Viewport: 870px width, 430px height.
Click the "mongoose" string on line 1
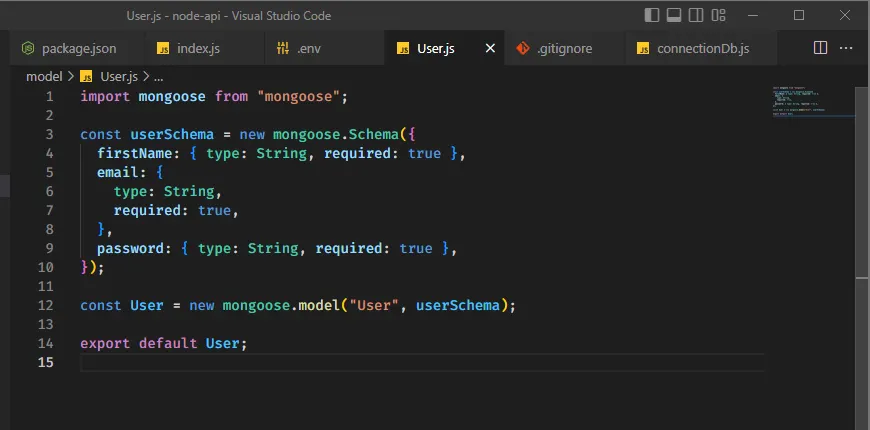coord(299,97)
